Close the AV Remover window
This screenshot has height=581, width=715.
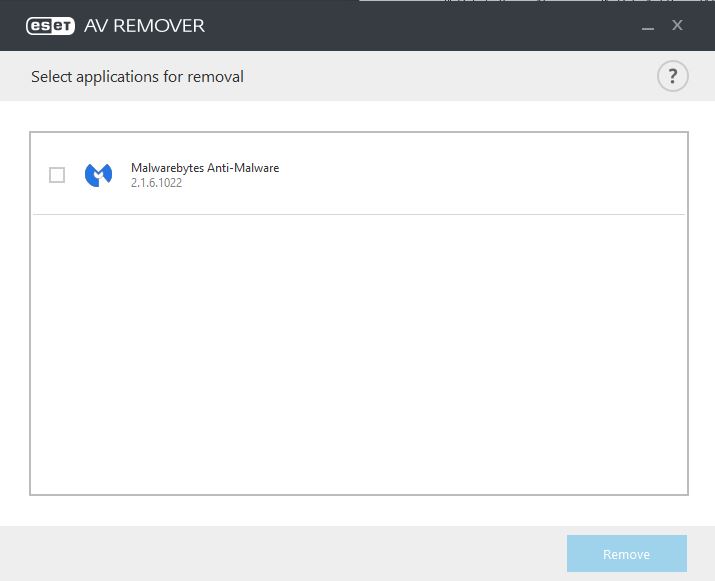[677, 25]
